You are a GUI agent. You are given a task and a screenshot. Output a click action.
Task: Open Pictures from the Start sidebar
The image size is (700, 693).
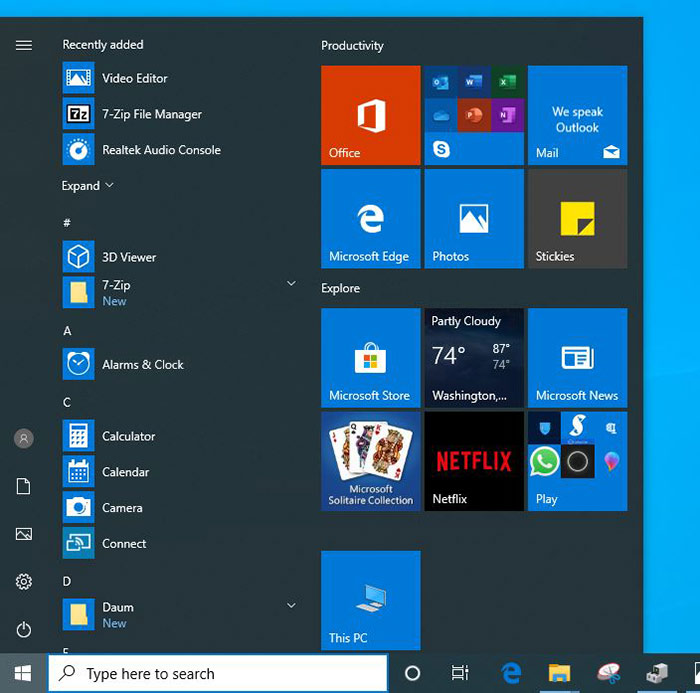pyautogui.click(x=24, y=534)
